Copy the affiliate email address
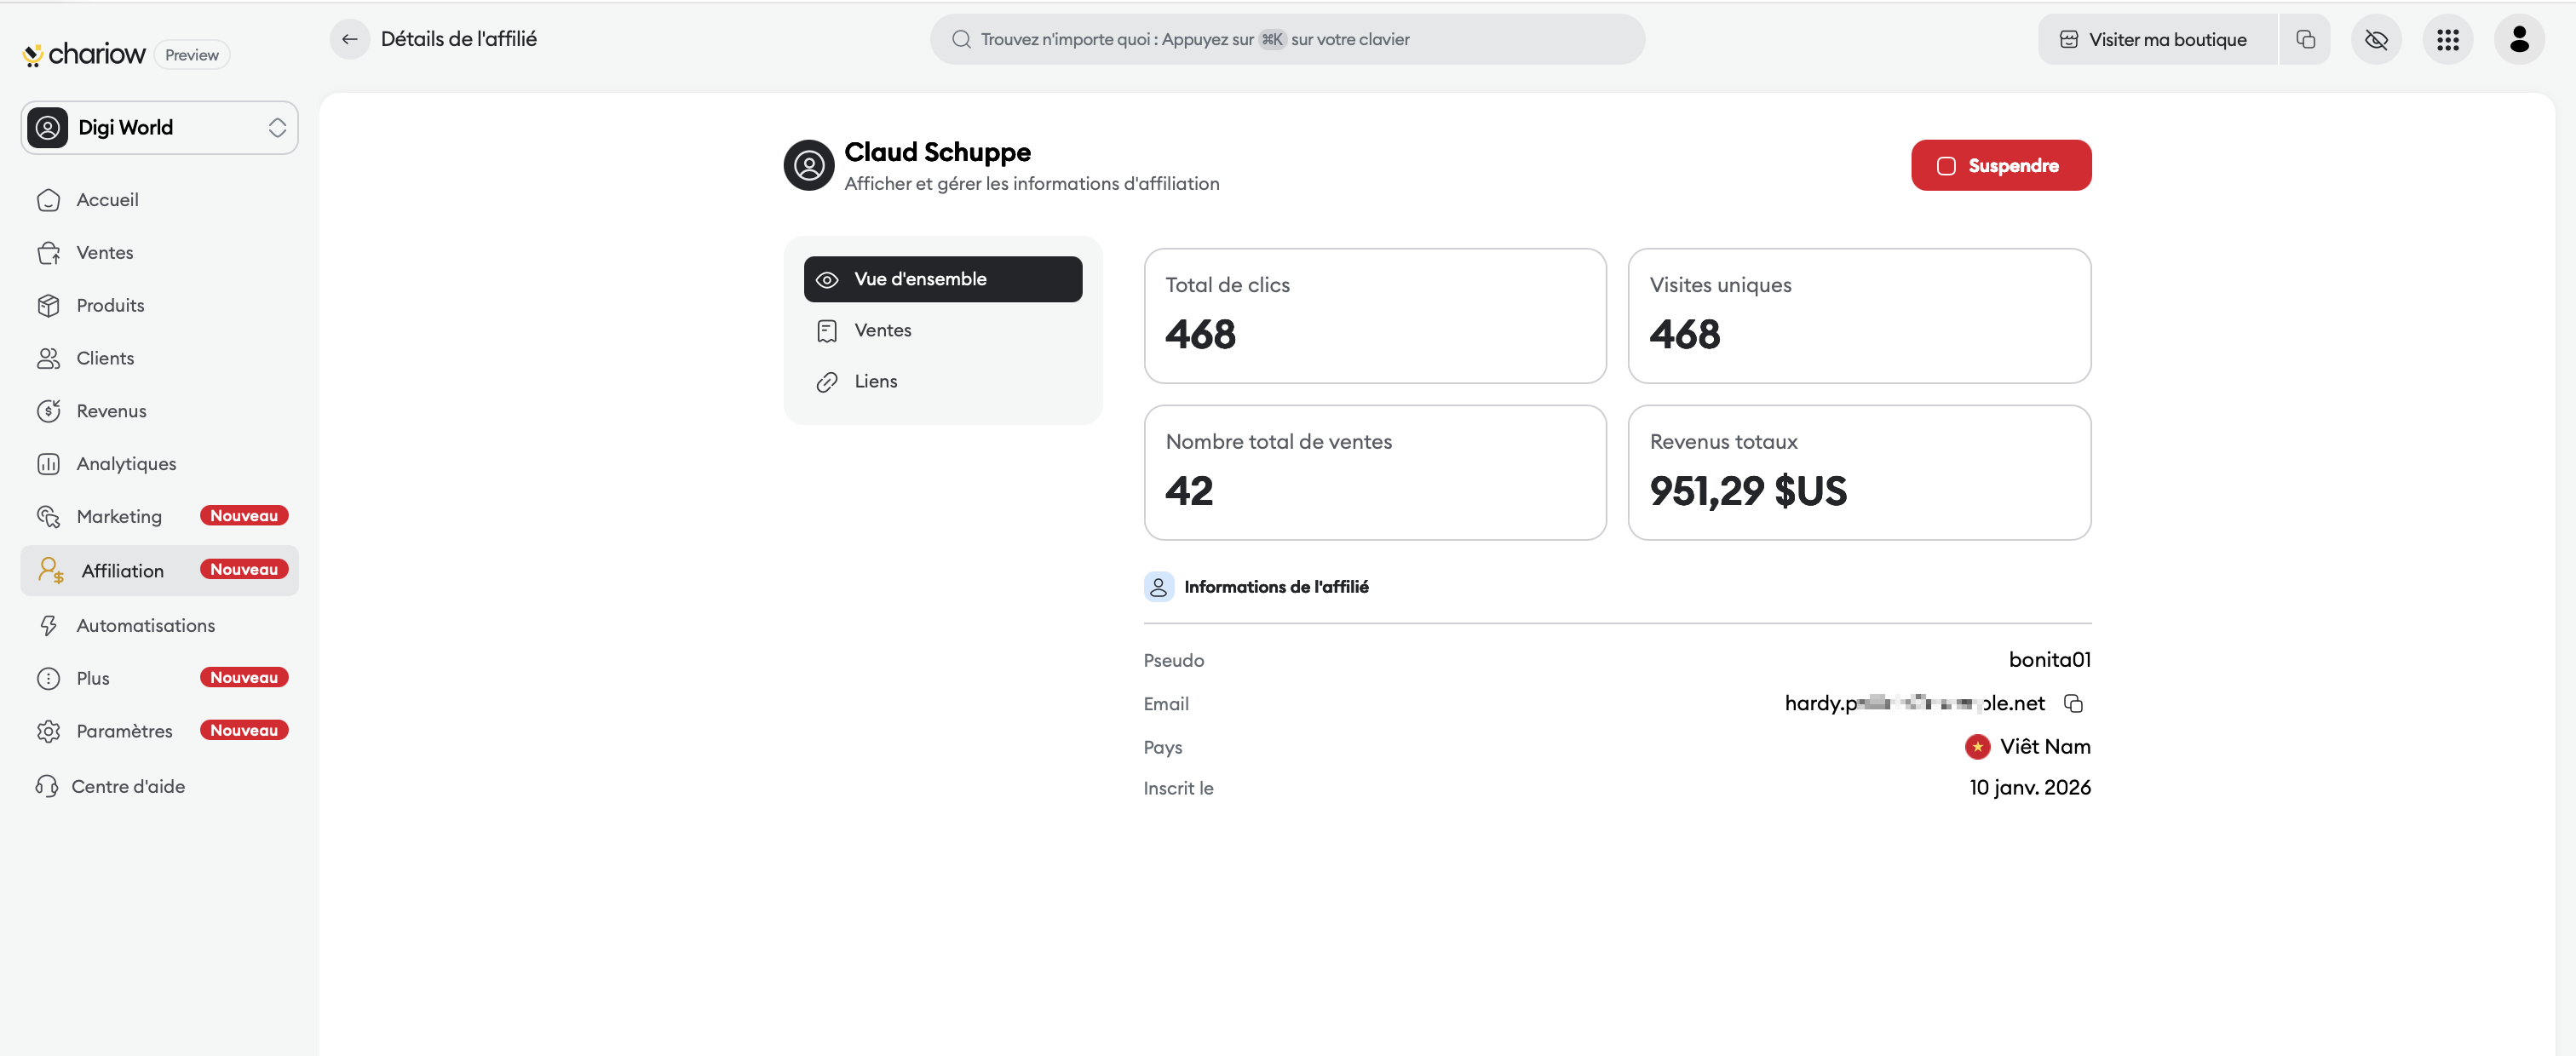This screenshot has height=1056, width=2576. point(2073,703)
